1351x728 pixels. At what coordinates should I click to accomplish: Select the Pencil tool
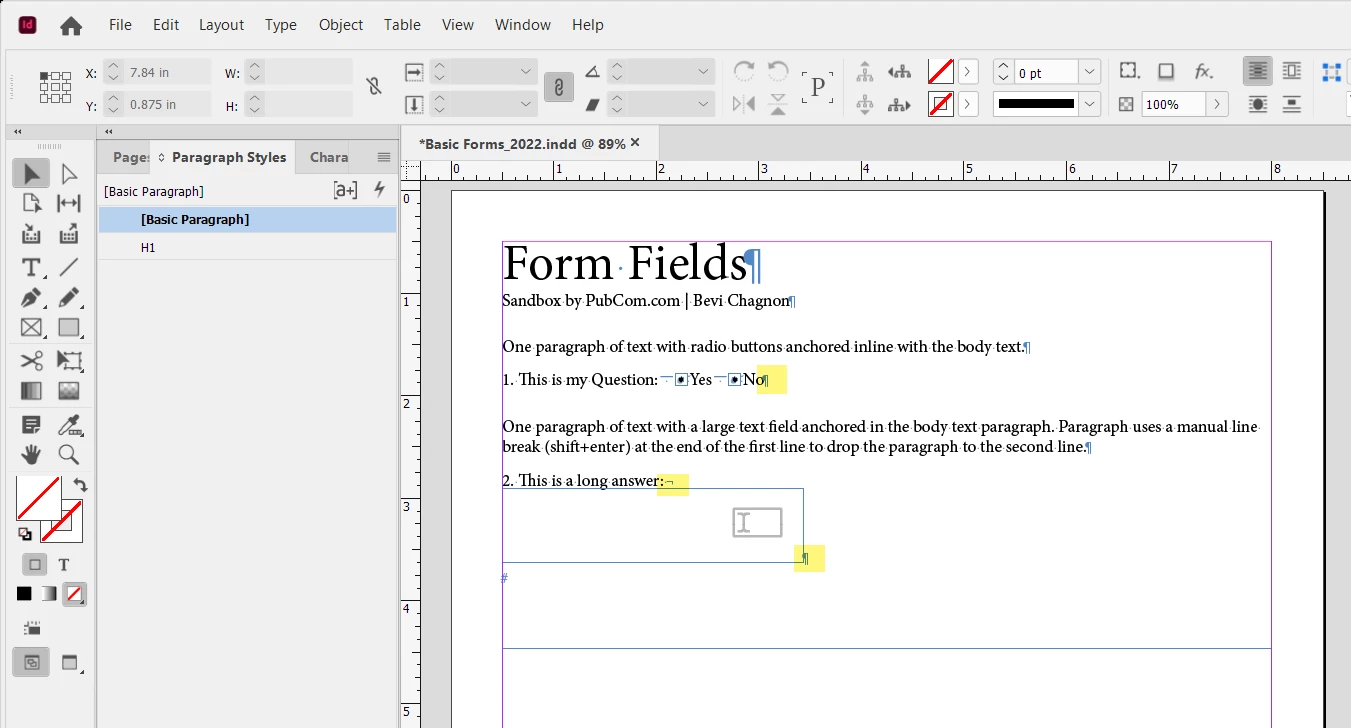tap(68, 298)
